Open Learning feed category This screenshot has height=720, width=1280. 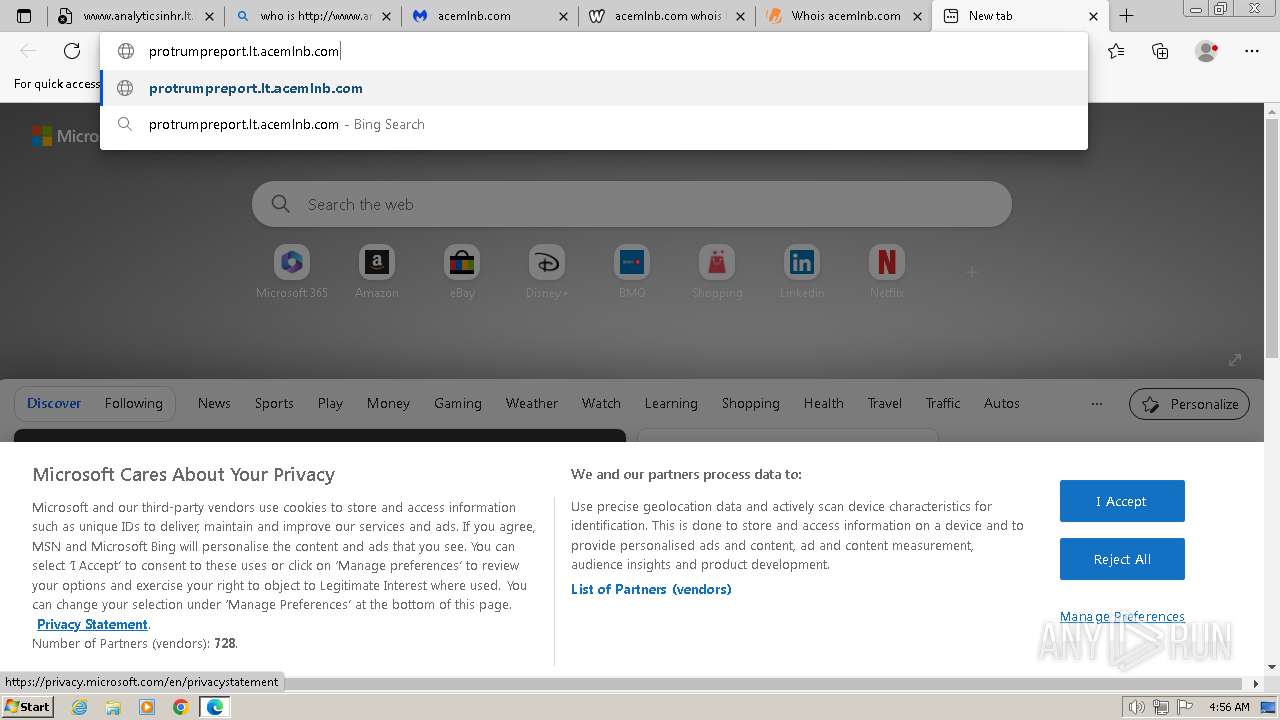pos(671,403)
